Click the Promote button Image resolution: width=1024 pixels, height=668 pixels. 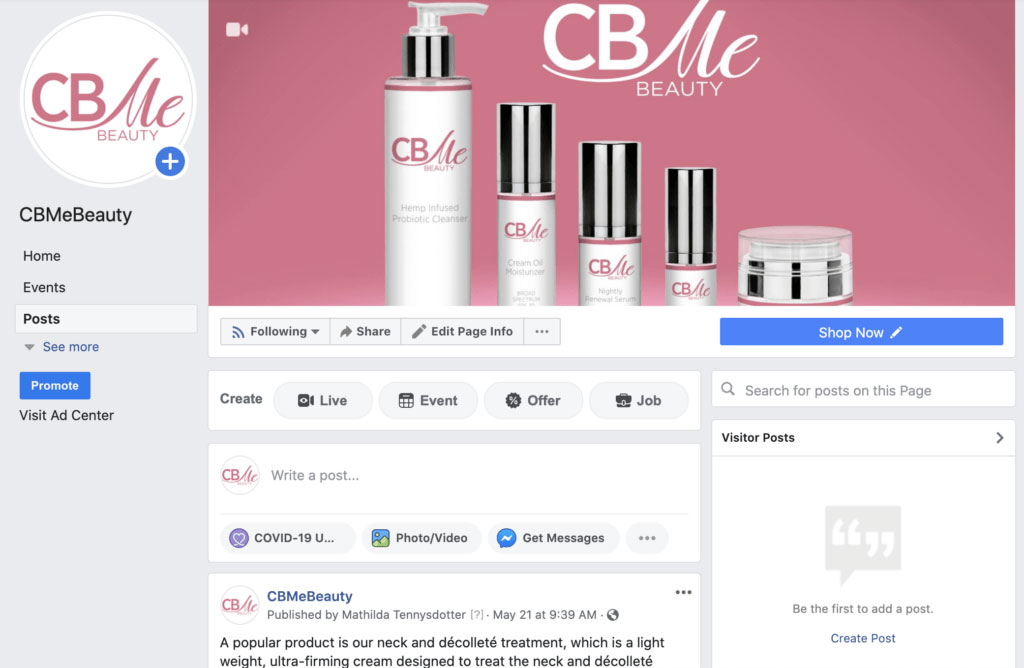click(x=55, y=385)
